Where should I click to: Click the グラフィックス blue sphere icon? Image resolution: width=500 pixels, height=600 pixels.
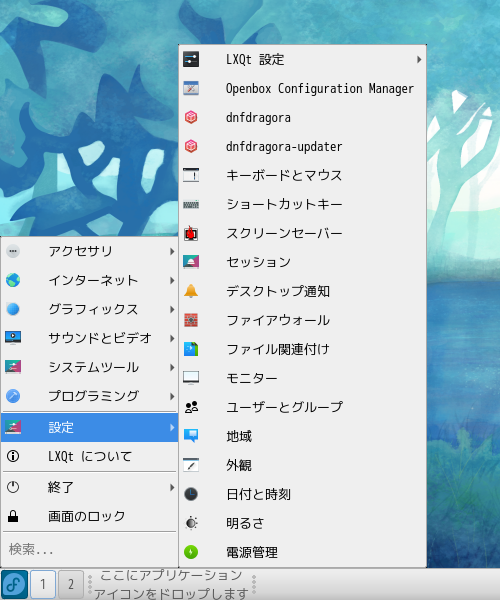tap(13, 309)
